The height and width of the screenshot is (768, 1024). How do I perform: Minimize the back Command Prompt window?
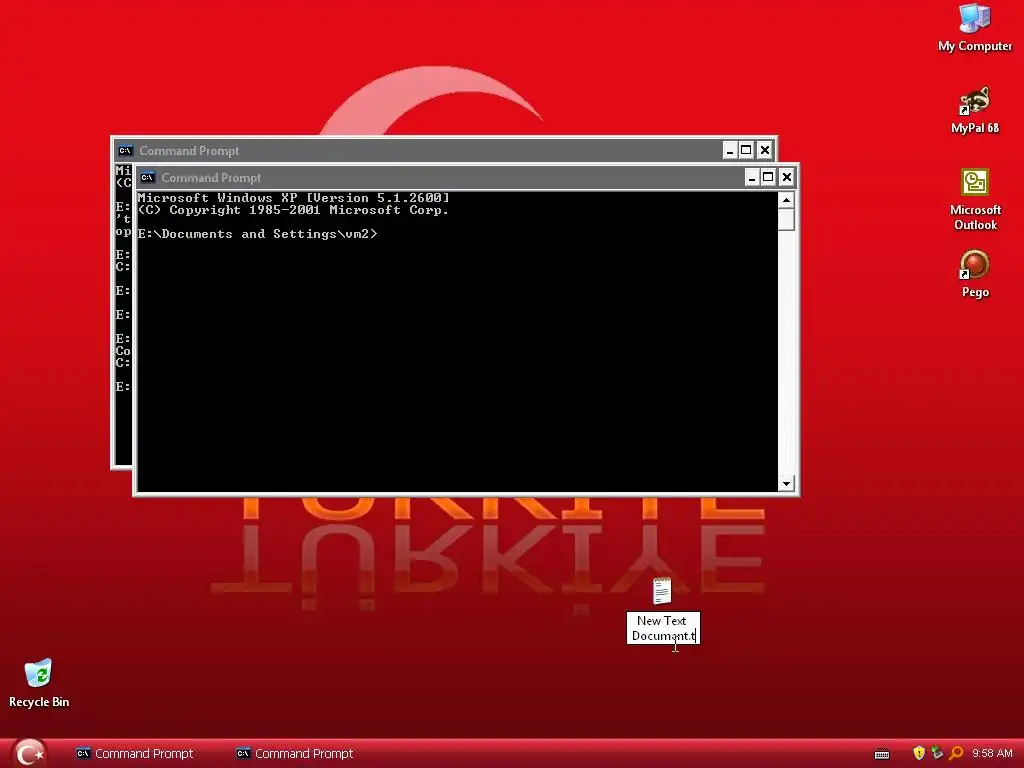pyautogui.click(x=729, y=150)
